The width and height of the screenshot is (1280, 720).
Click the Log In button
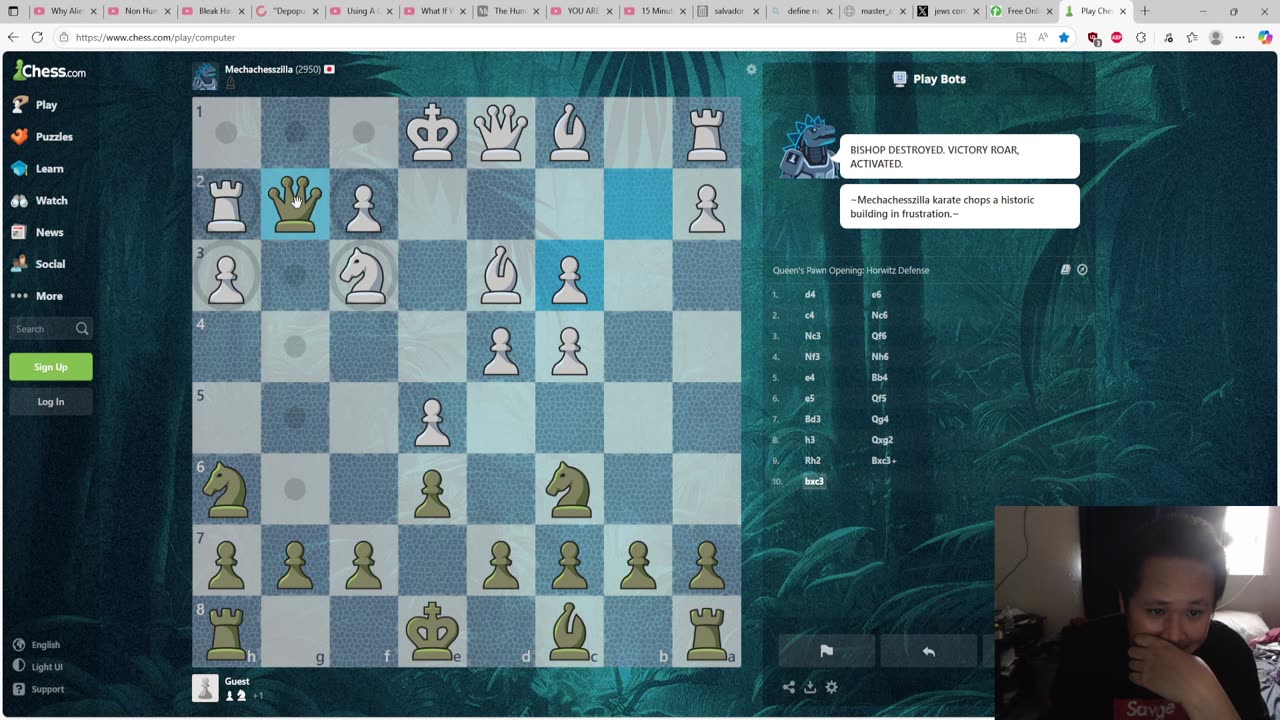coord(51,402)
